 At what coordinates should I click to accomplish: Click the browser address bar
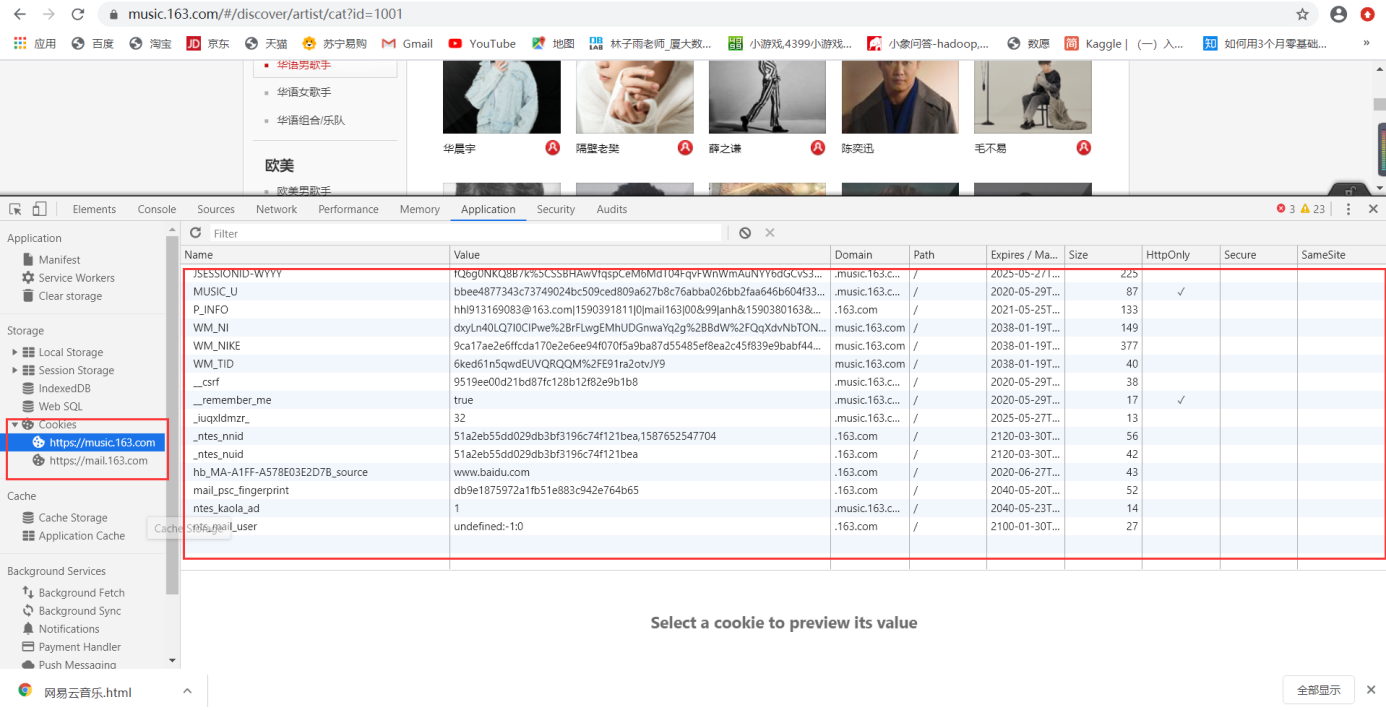pos(700,15)
